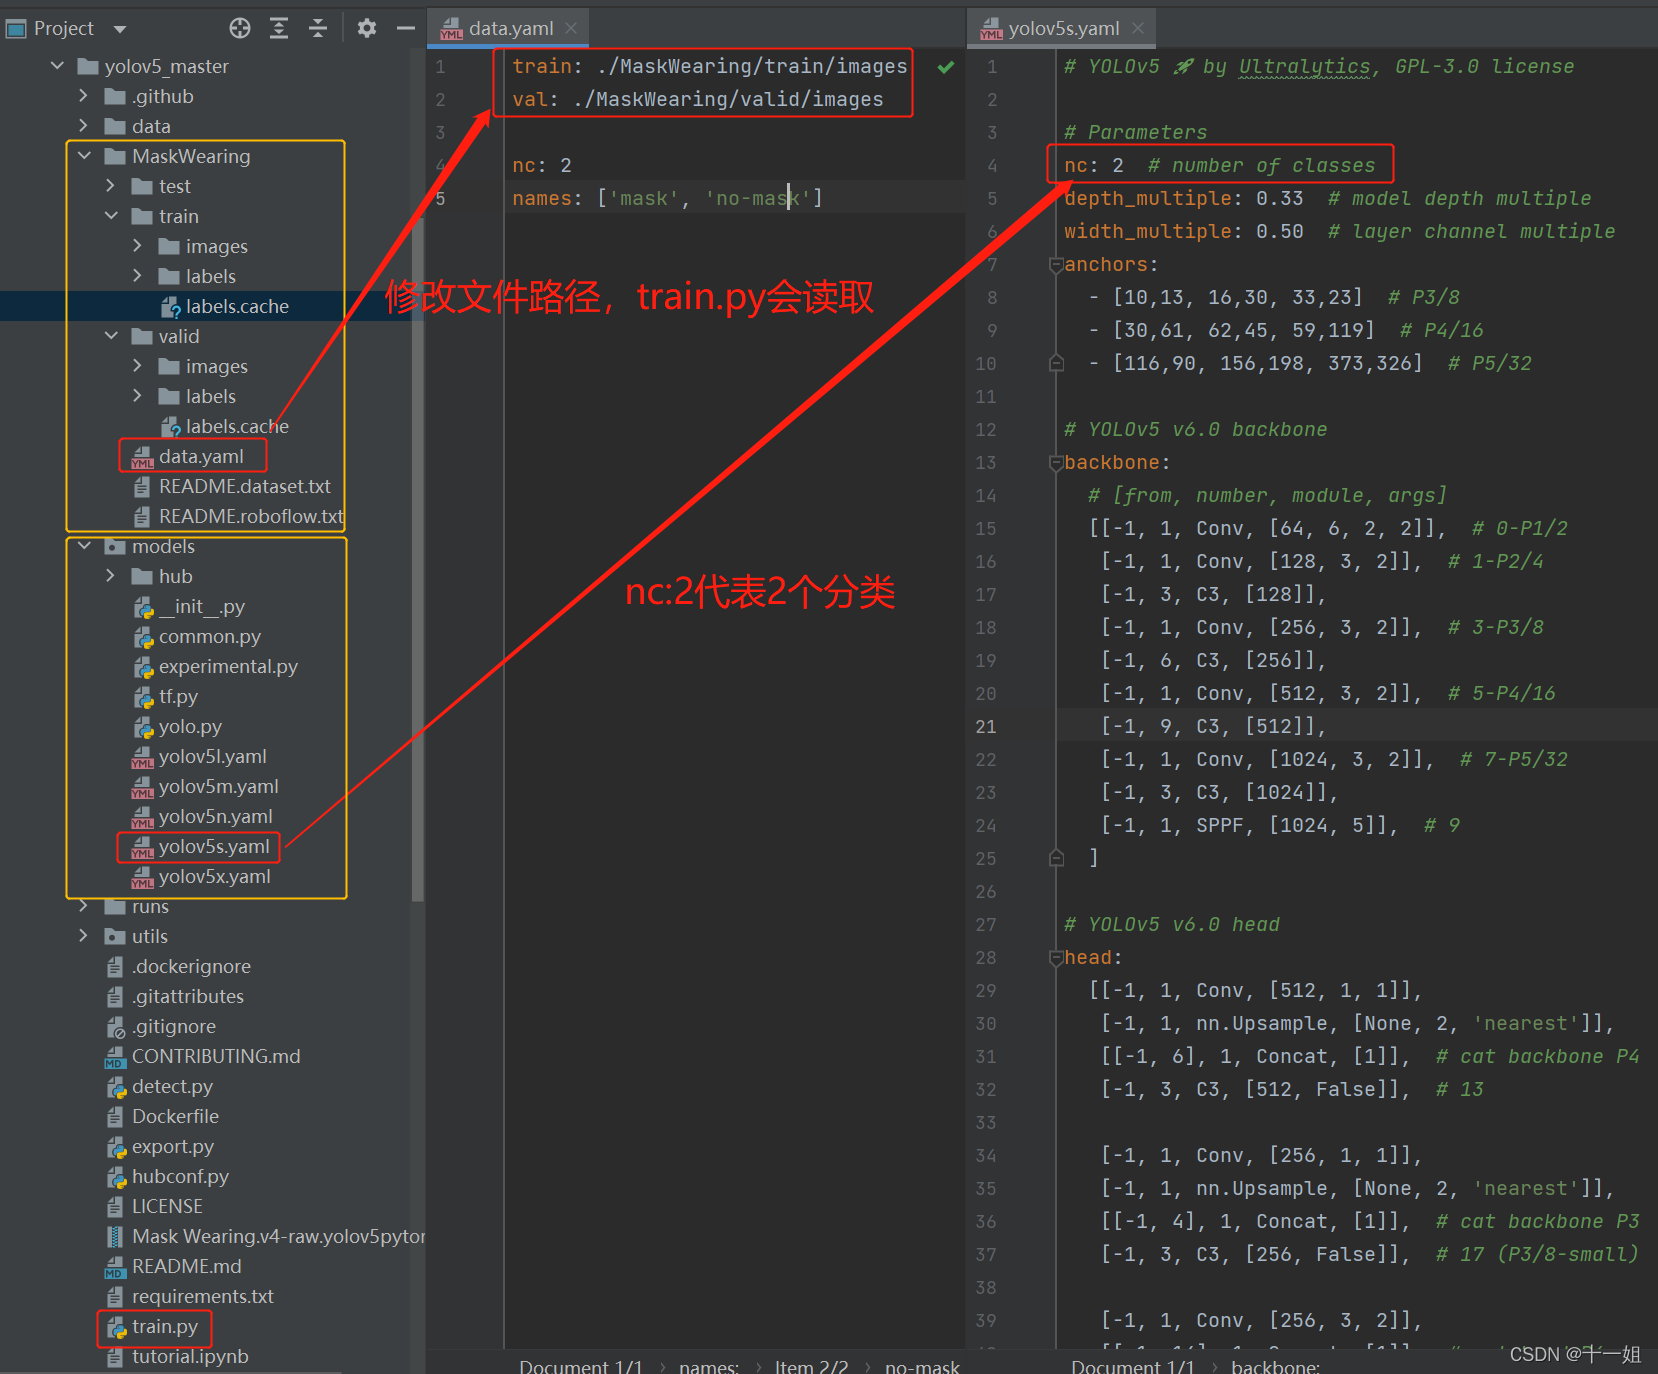The image size is (1658, 1374).
Task: Click the yolov5m.yaml YML file icon
Action: [142, 787]
